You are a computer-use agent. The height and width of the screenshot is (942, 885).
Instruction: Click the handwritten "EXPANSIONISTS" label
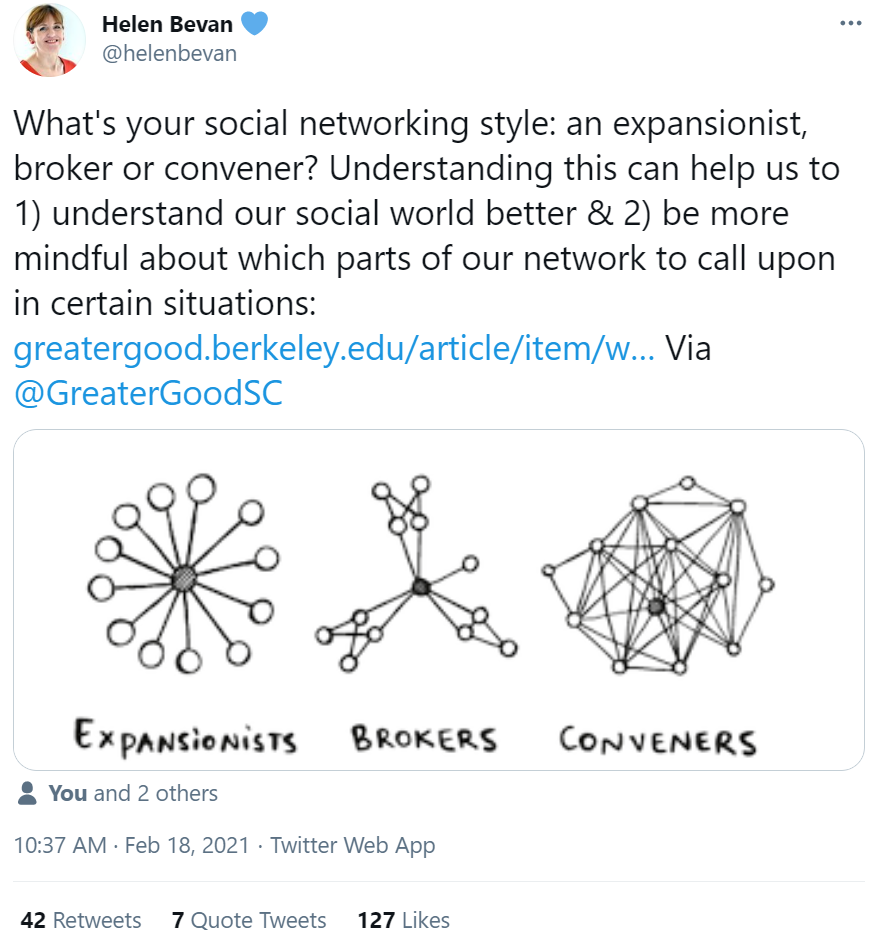click(x=185, y=739)
